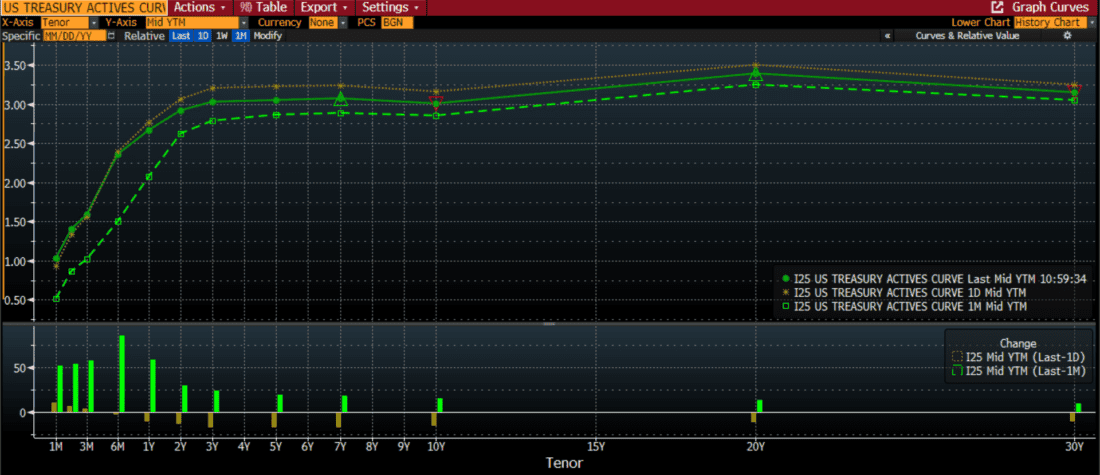Click the 1M dashed-curve data point at 1Y
The image size is (1100, 475).
[149, 177]
